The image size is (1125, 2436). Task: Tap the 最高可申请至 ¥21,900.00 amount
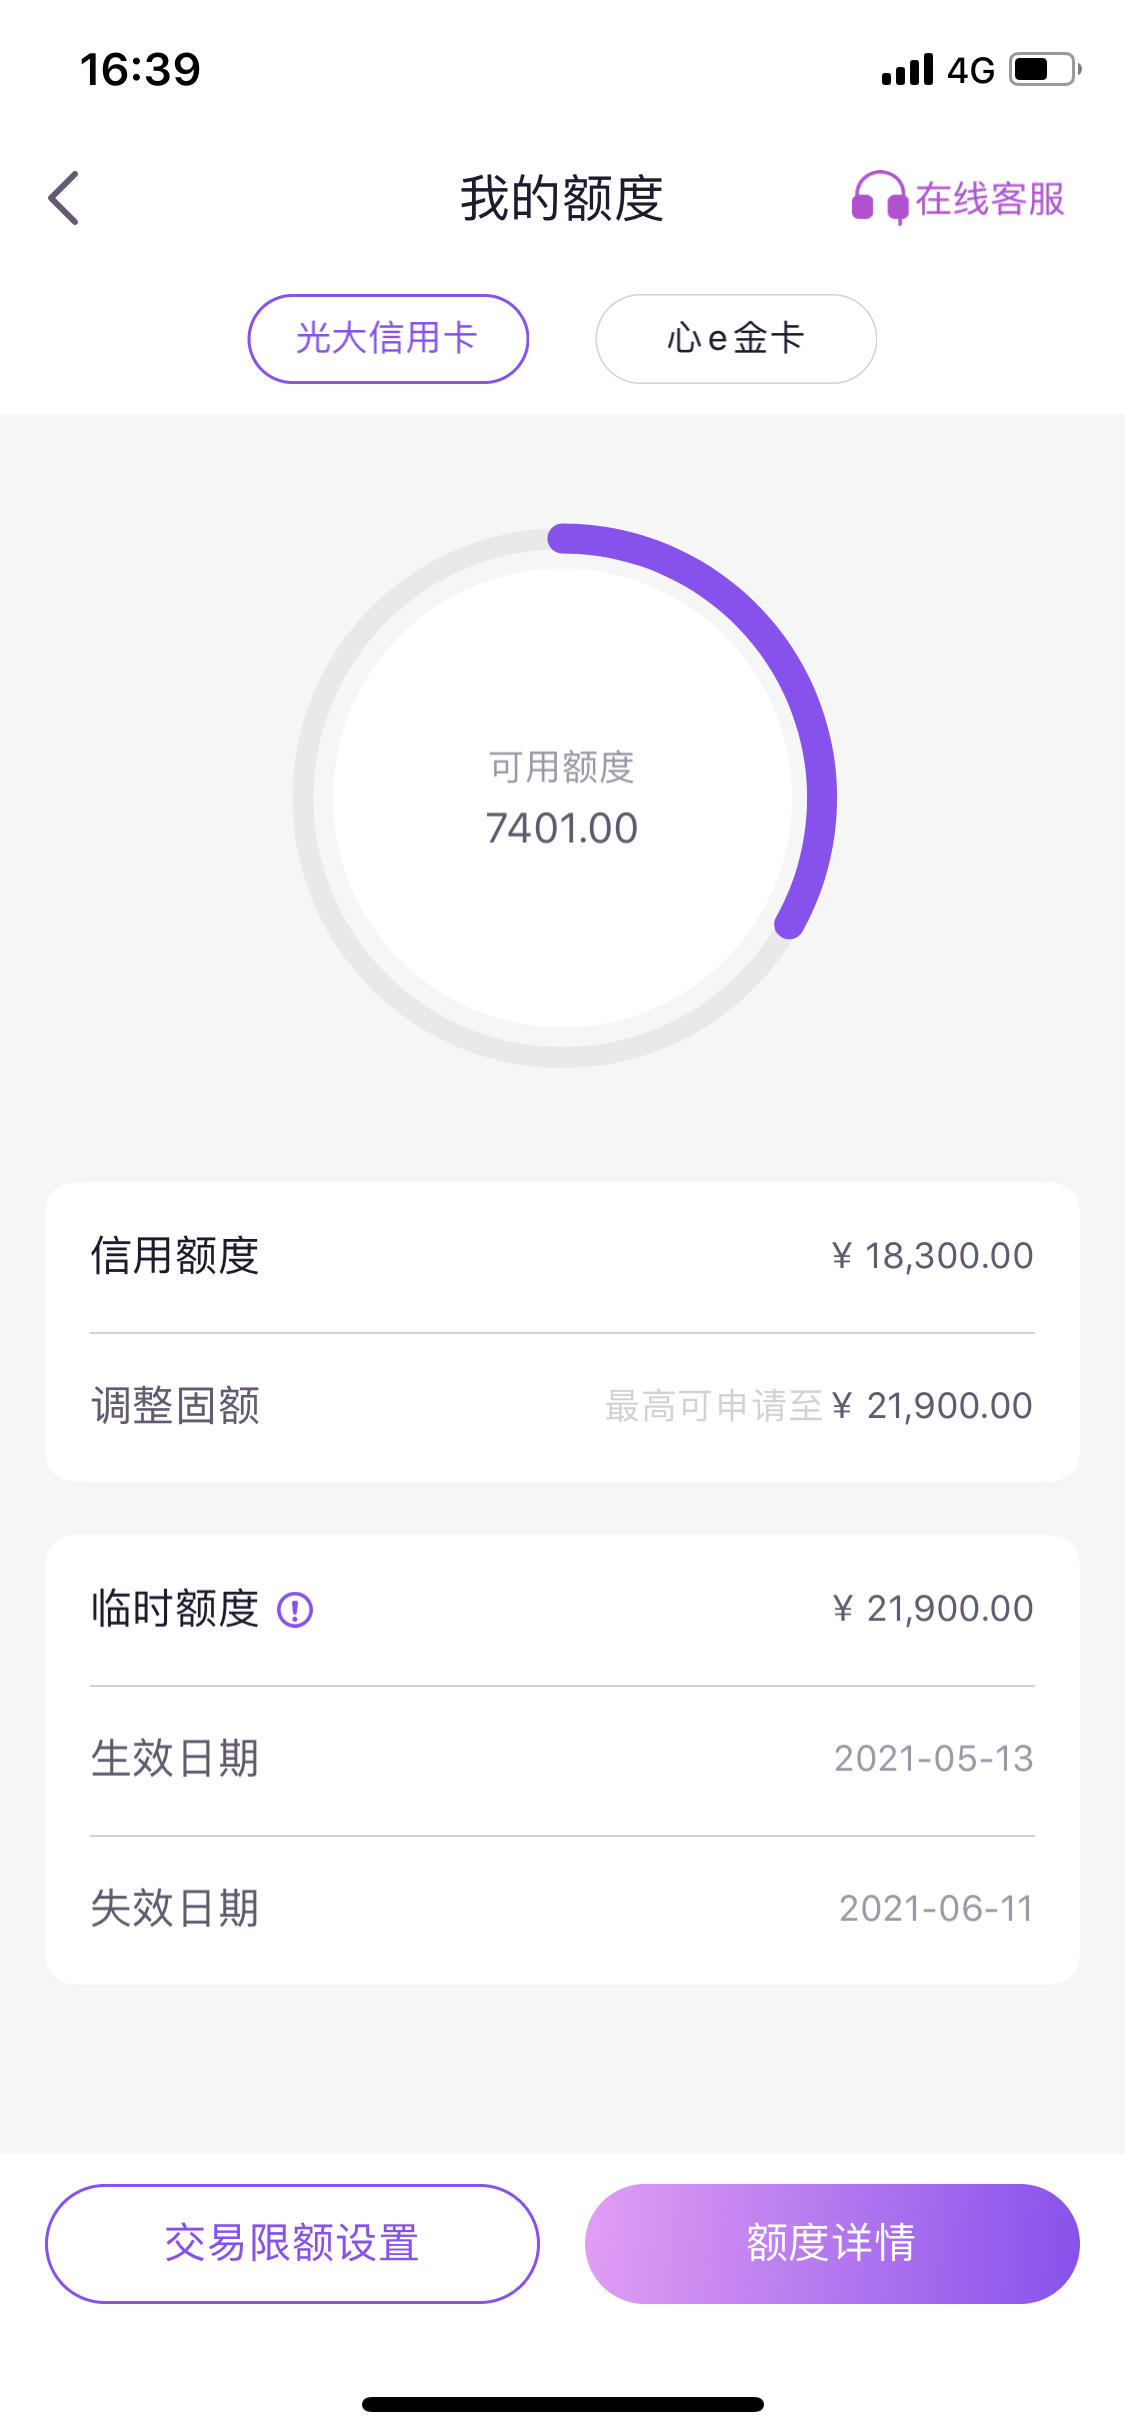[x=819, y=1406]
